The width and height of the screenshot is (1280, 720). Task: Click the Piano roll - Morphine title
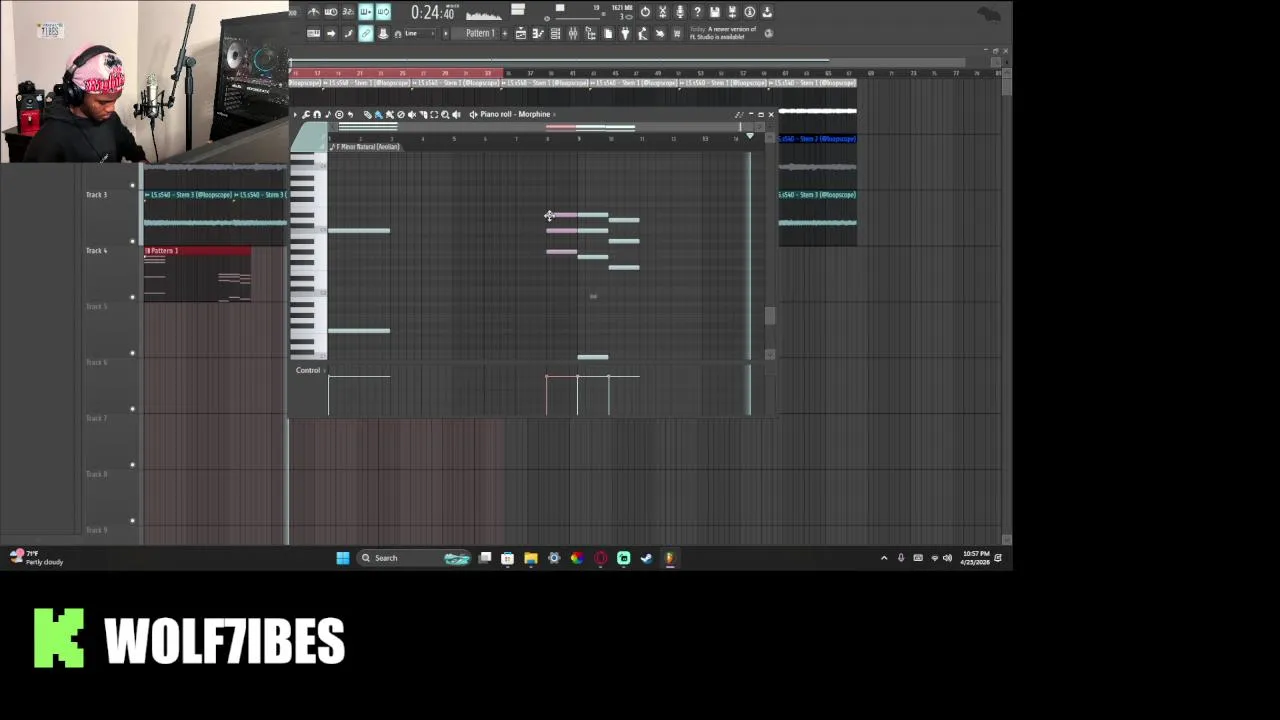(x=515, y=114)
